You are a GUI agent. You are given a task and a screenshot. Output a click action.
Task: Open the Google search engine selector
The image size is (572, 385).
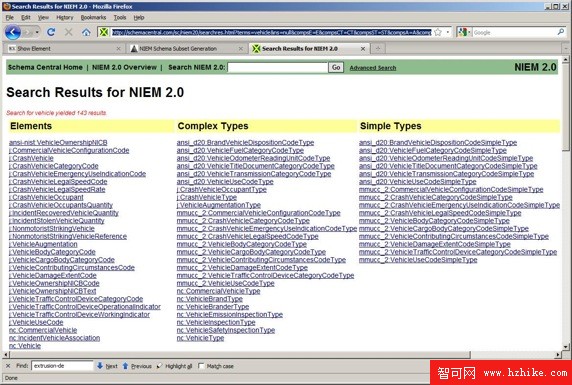(x=464, y=32)
